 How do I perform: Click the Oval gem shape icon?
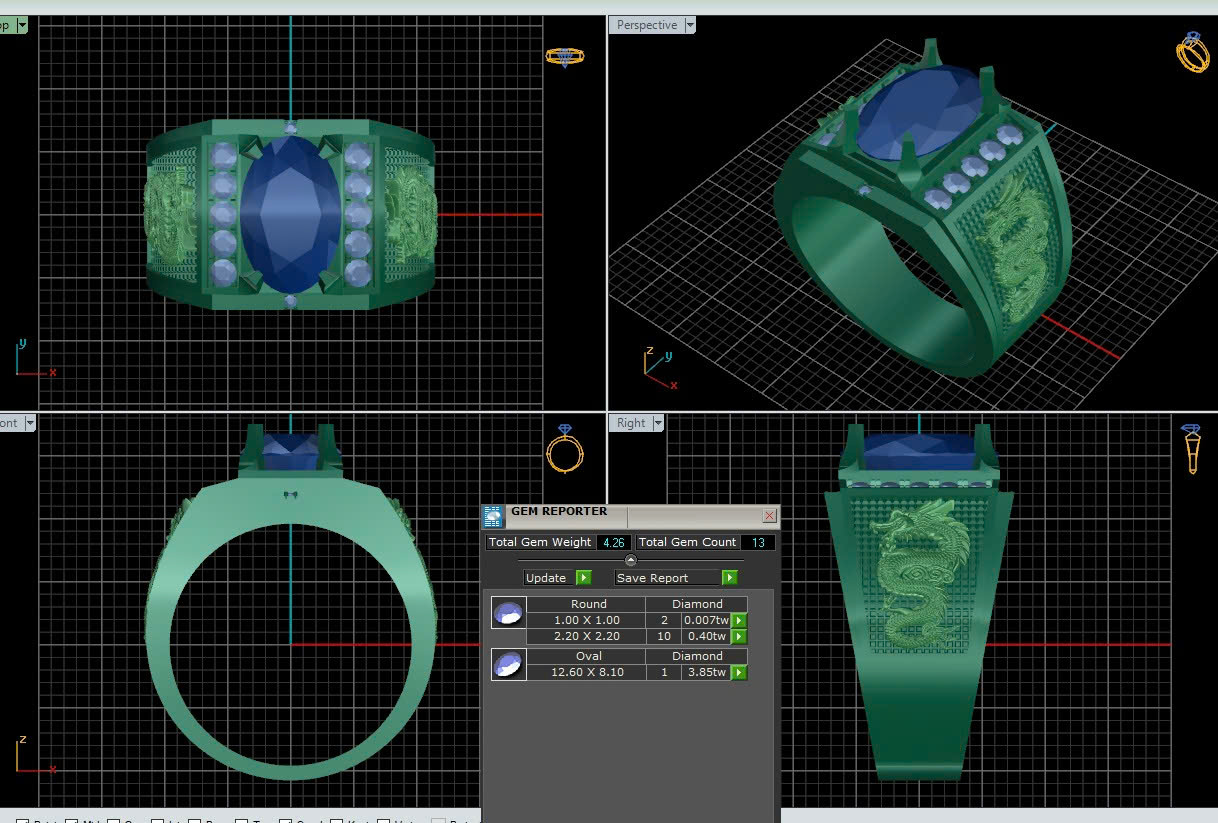(508, 664)
